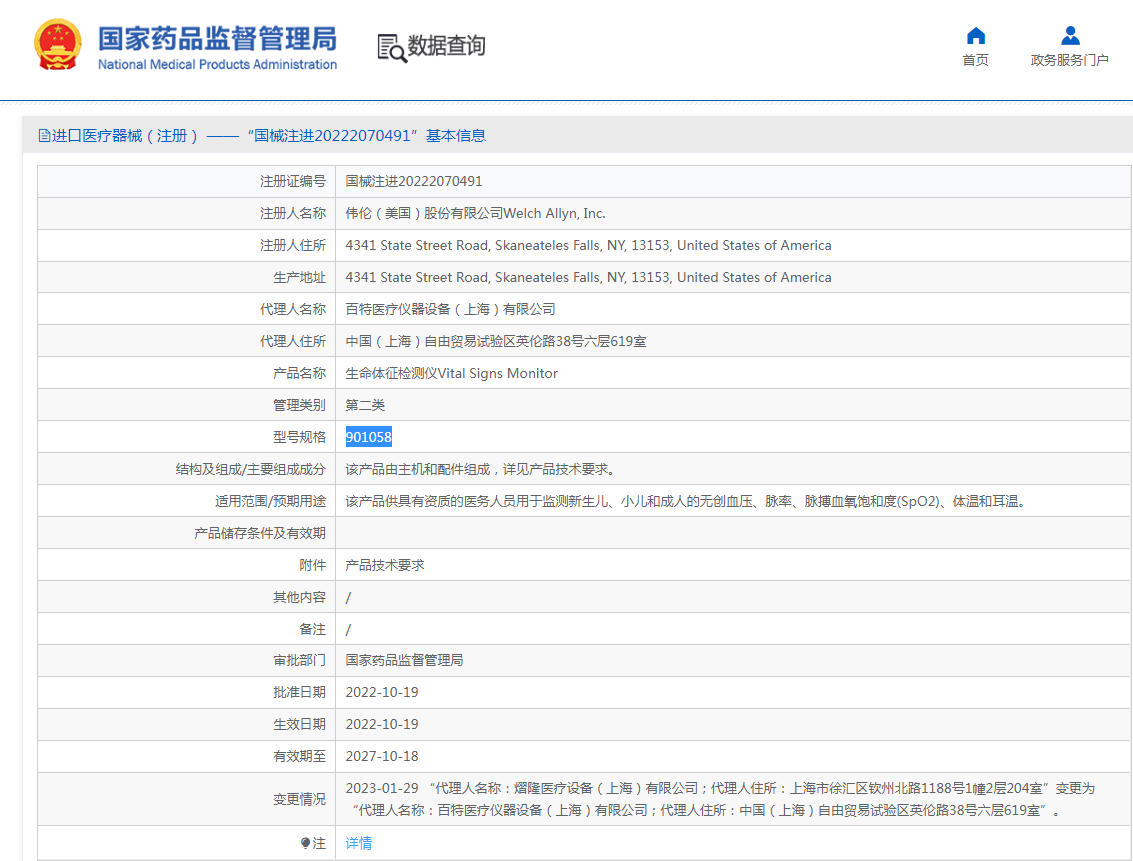The image size is (1133, 861).
Task: Open 政务服务门户 person icon
Action: coord(1070,35)
